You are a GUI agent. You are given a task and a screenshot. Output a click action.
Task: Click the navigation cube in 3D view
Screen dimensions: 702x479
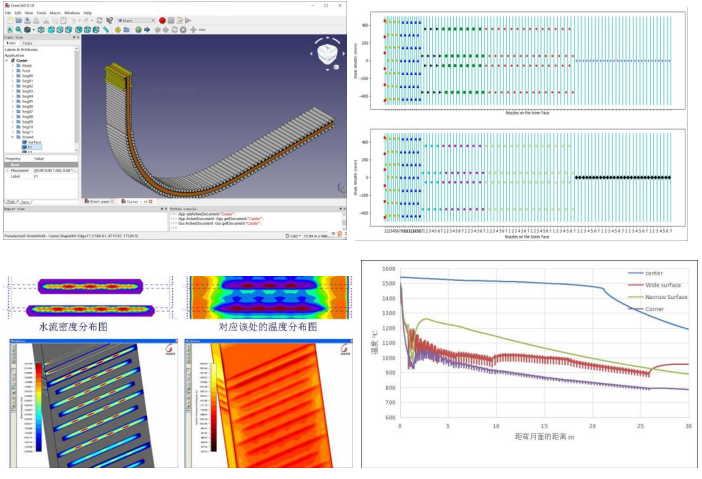[x=328, y=54]
